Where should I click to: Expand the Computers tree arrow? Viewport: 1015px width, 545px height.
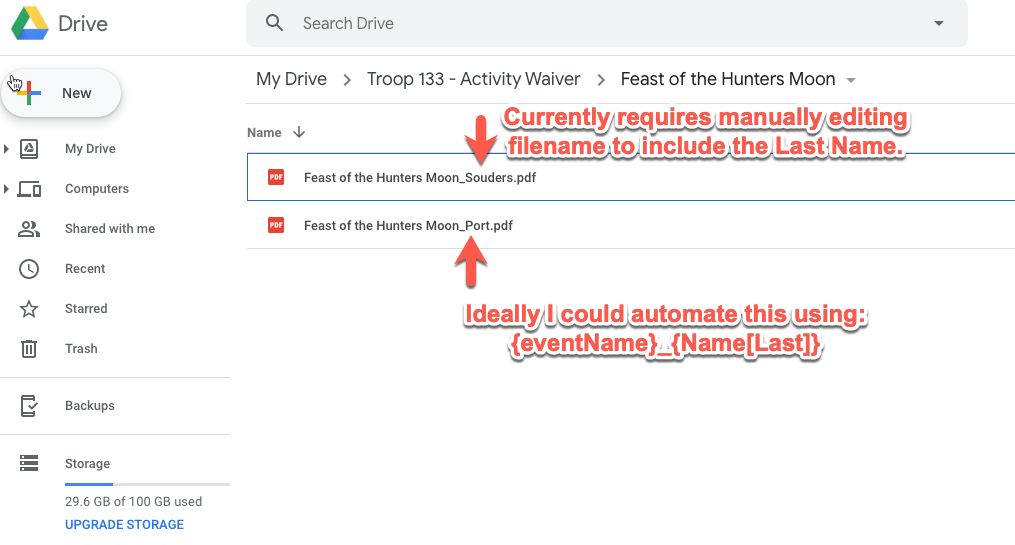7,189
